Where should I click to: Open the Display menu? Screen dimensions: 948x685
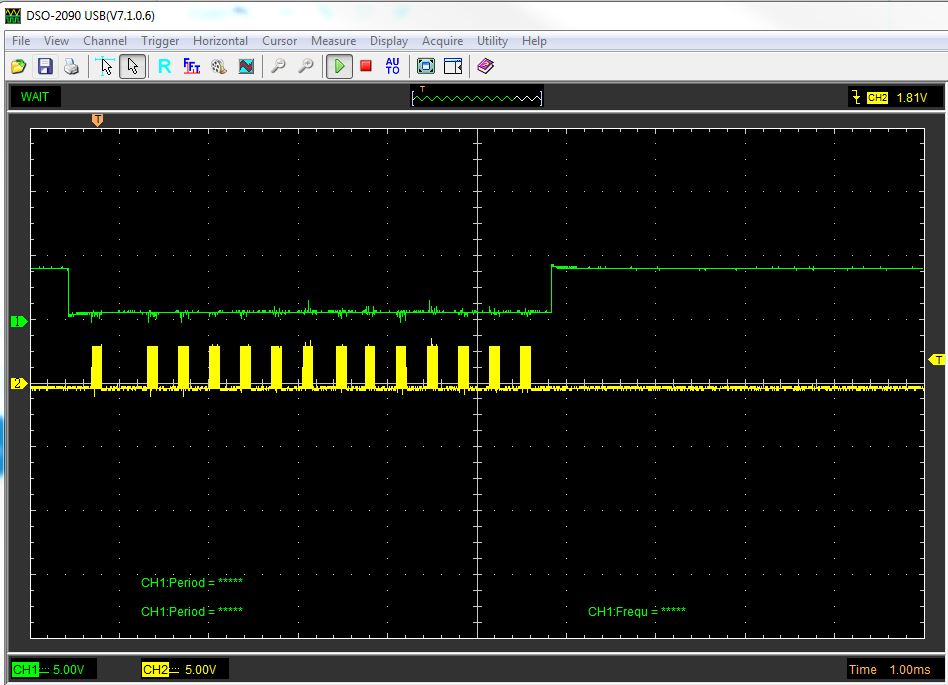[389, 41]
